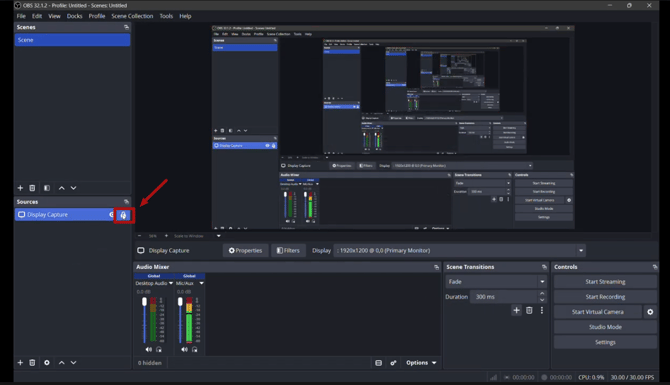
Task: Click the main preview canvas
Action: (x=393, y=127)
